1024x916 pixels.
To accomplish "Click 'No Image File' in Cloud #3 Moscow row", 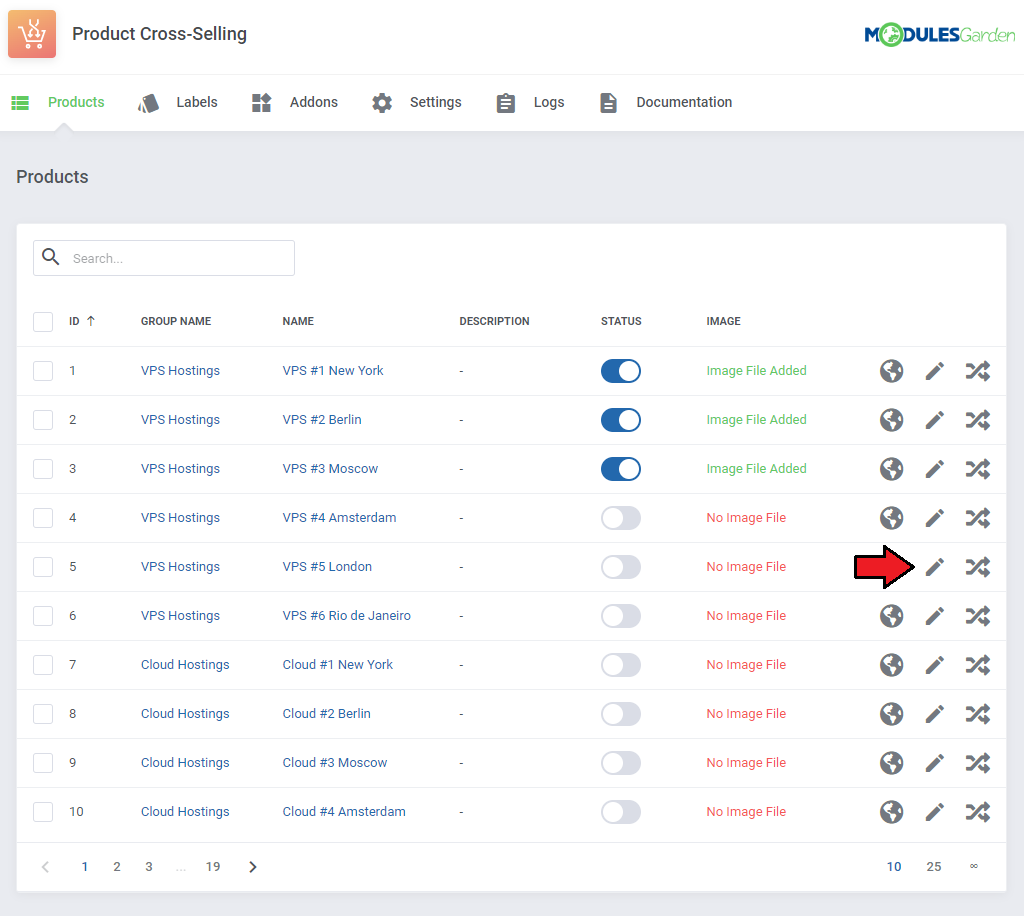I will click(x=746, y=763).
